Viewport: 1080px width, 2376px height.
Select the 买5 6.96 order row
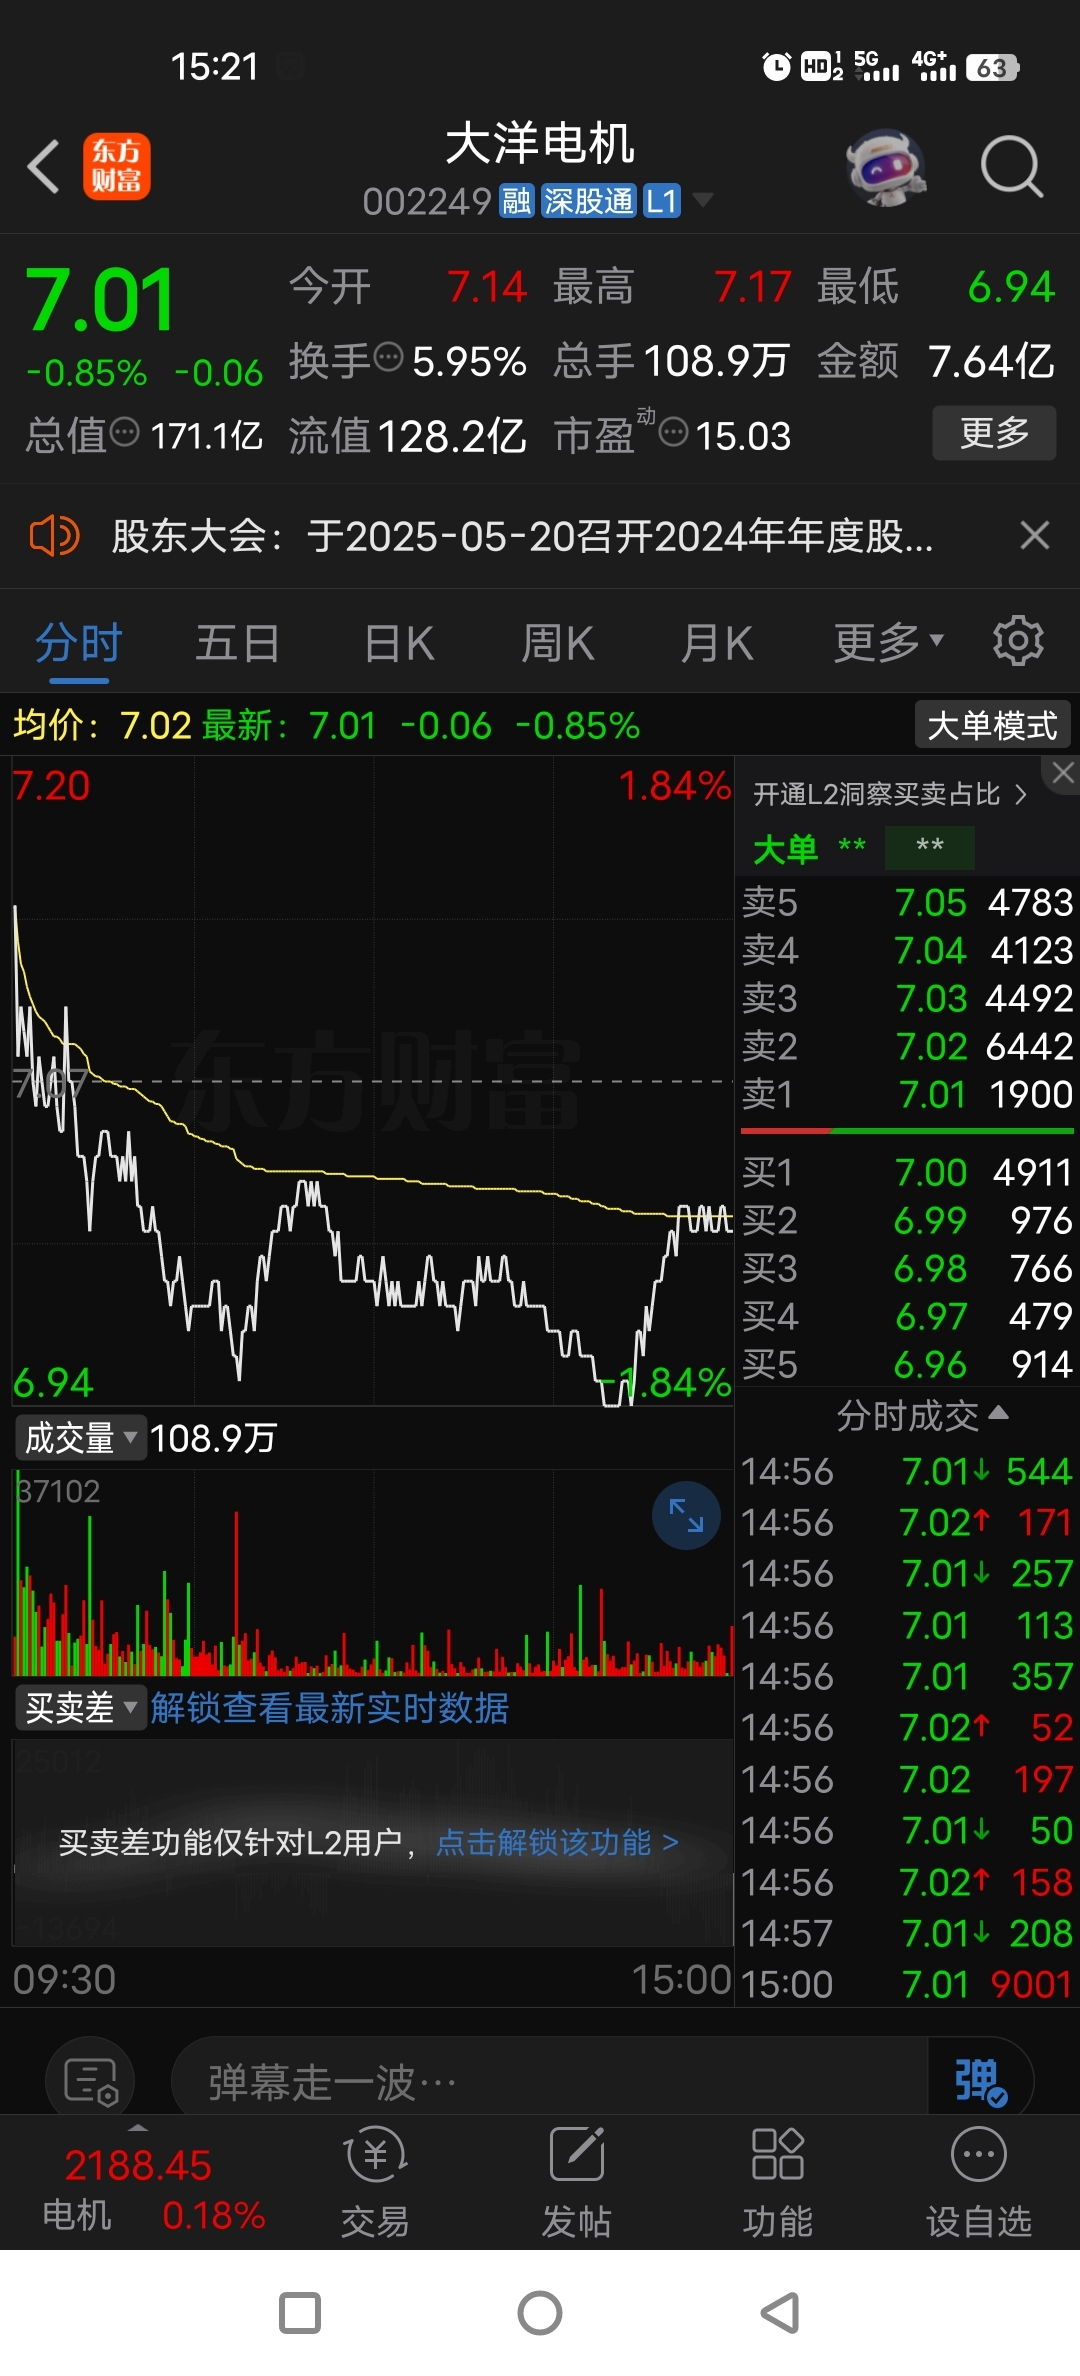pyautogui.click(x=907, y=1364)
